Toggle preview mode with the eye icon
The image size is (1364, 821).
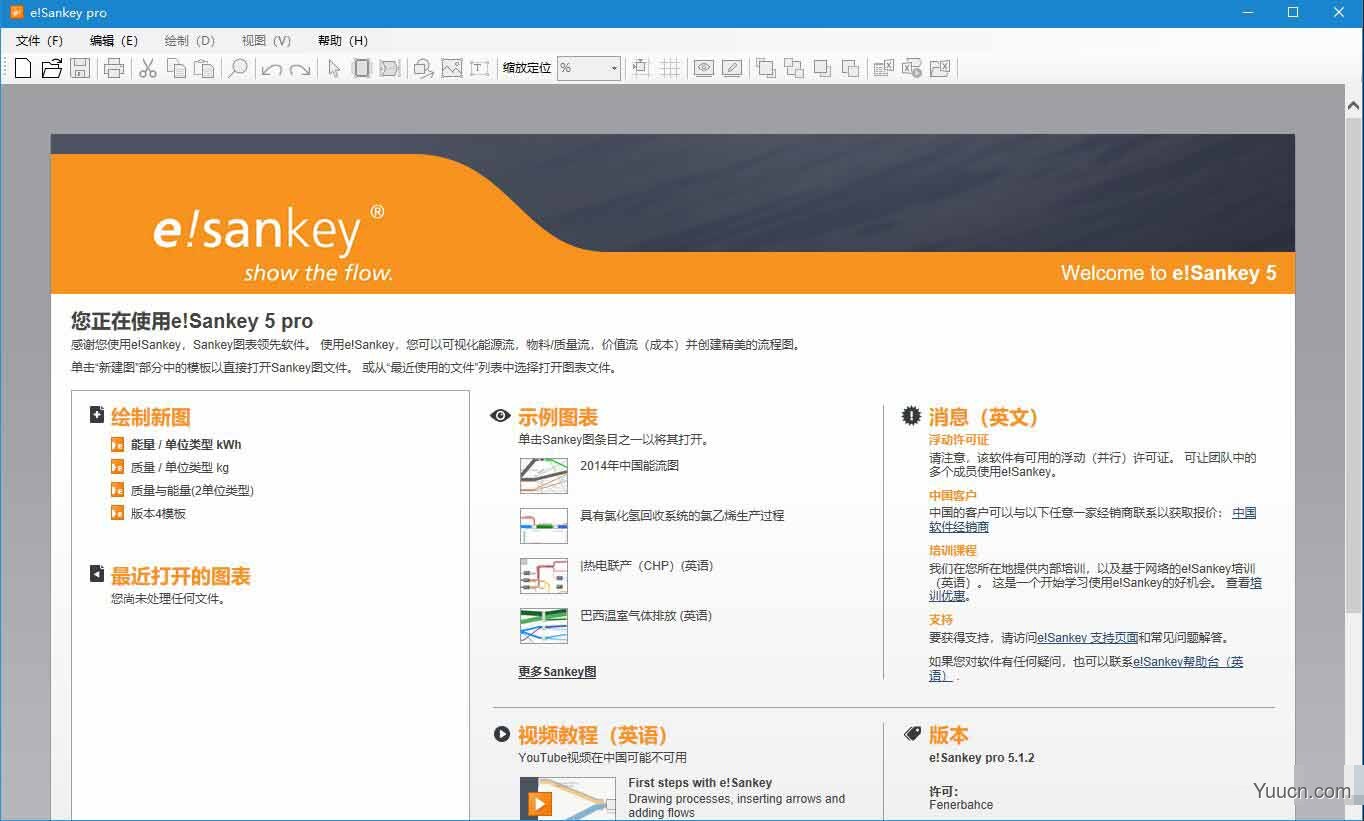point(704,68)
